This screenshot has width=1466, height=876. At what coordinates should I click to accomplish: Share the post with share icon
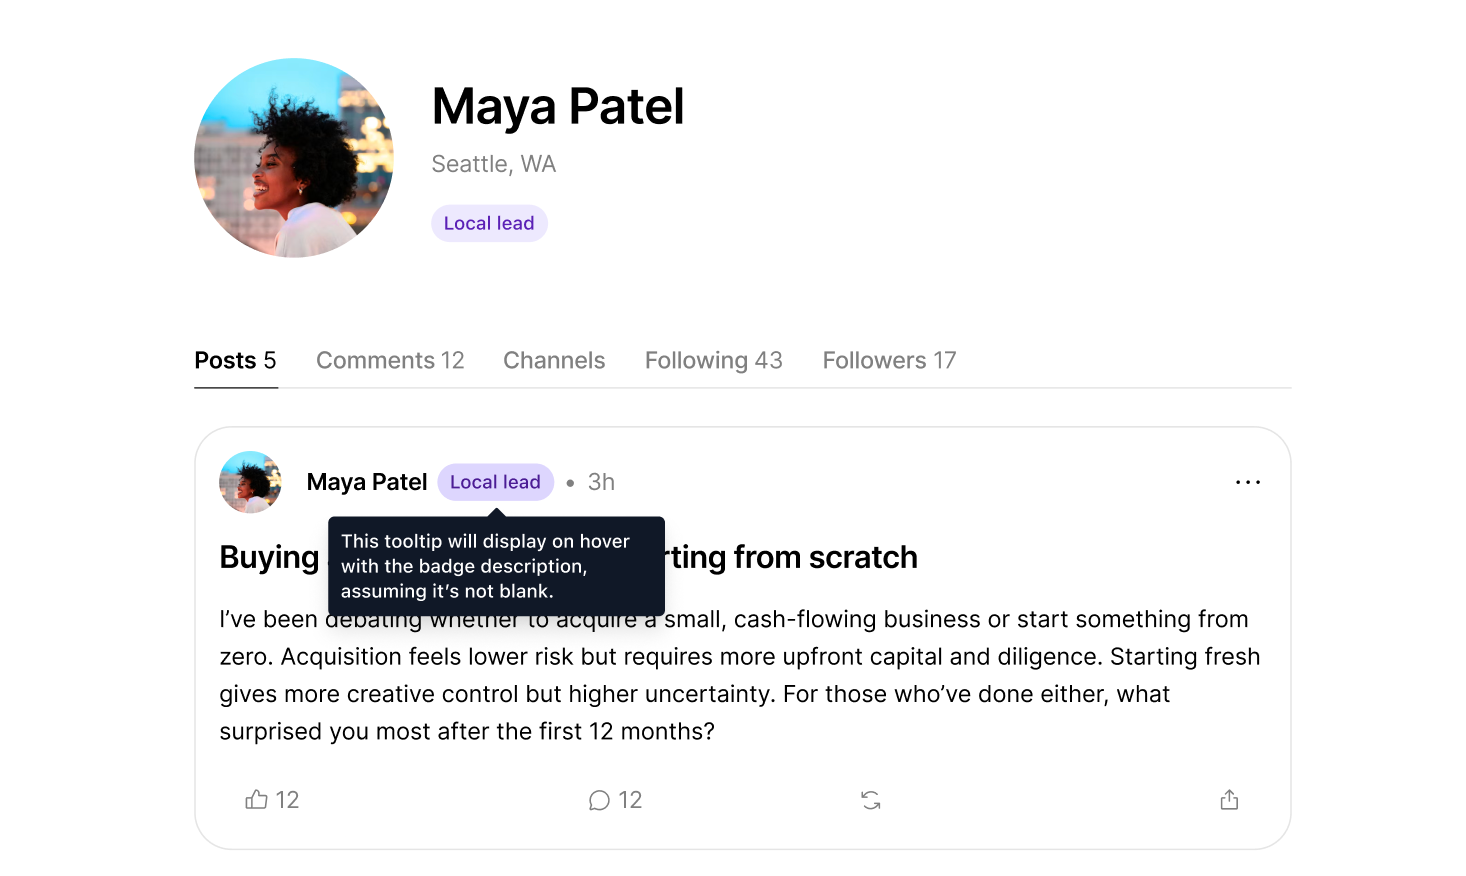click(1229, 799)
